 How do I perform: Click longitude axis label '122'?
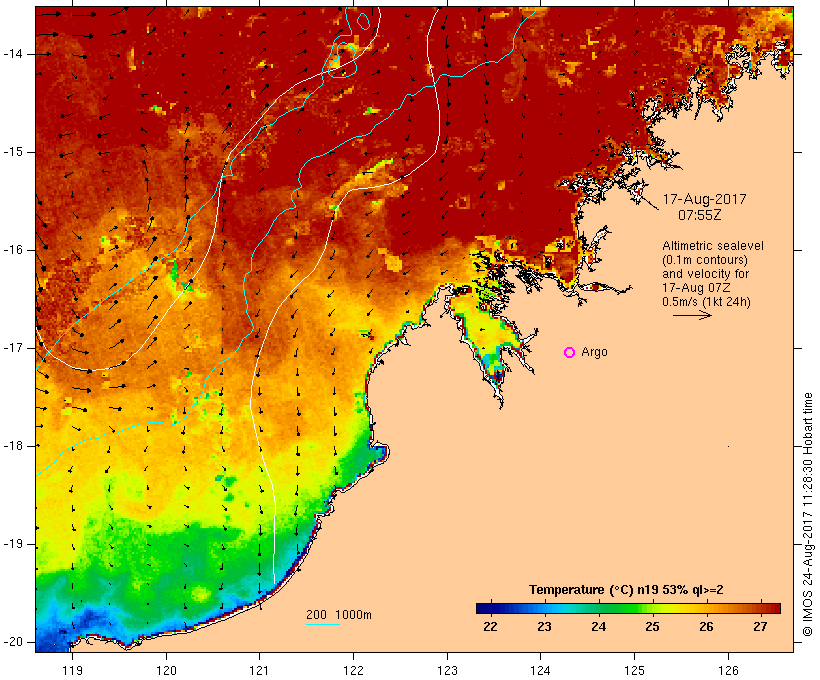pos(353,670)
